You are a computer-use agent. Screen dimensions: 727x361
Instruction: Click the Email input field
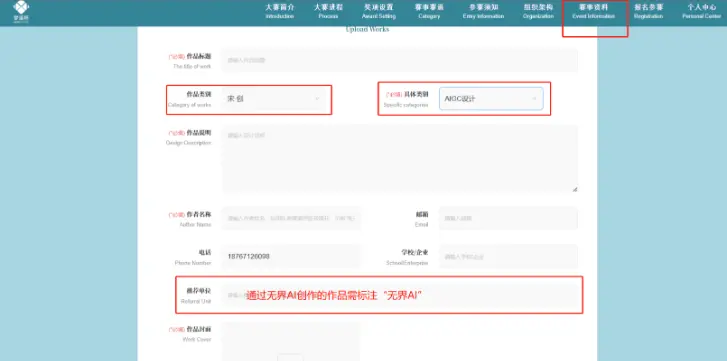pos(508,218)
